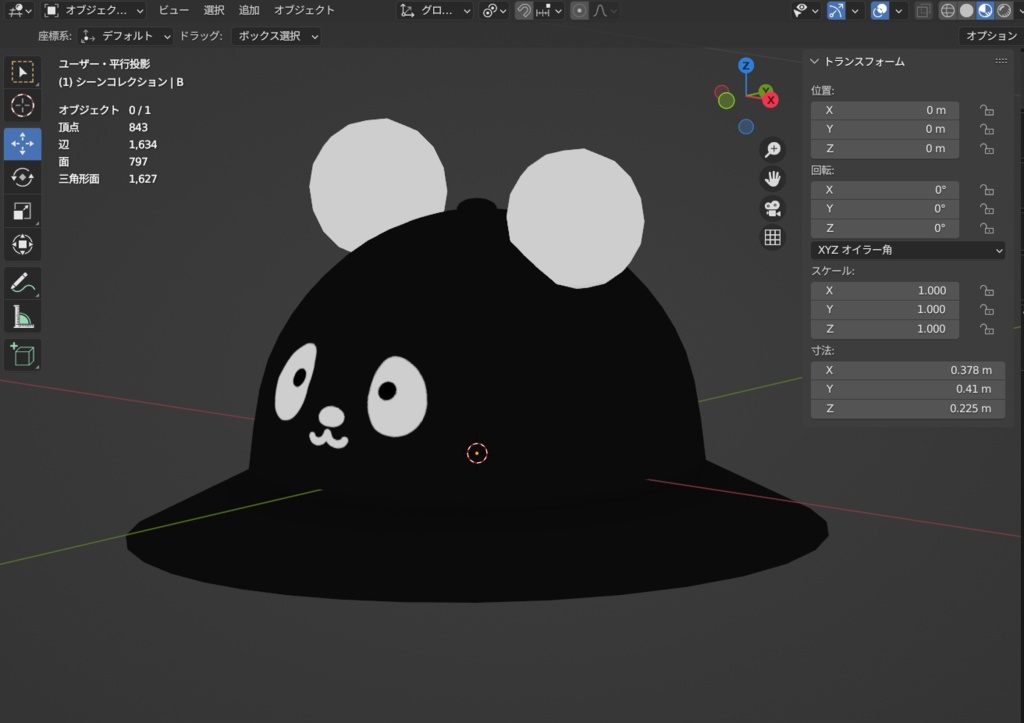The width and height of the screenshot is (1024, 723).
Task: Click the オプション button
Action: [x=990, y=36]
